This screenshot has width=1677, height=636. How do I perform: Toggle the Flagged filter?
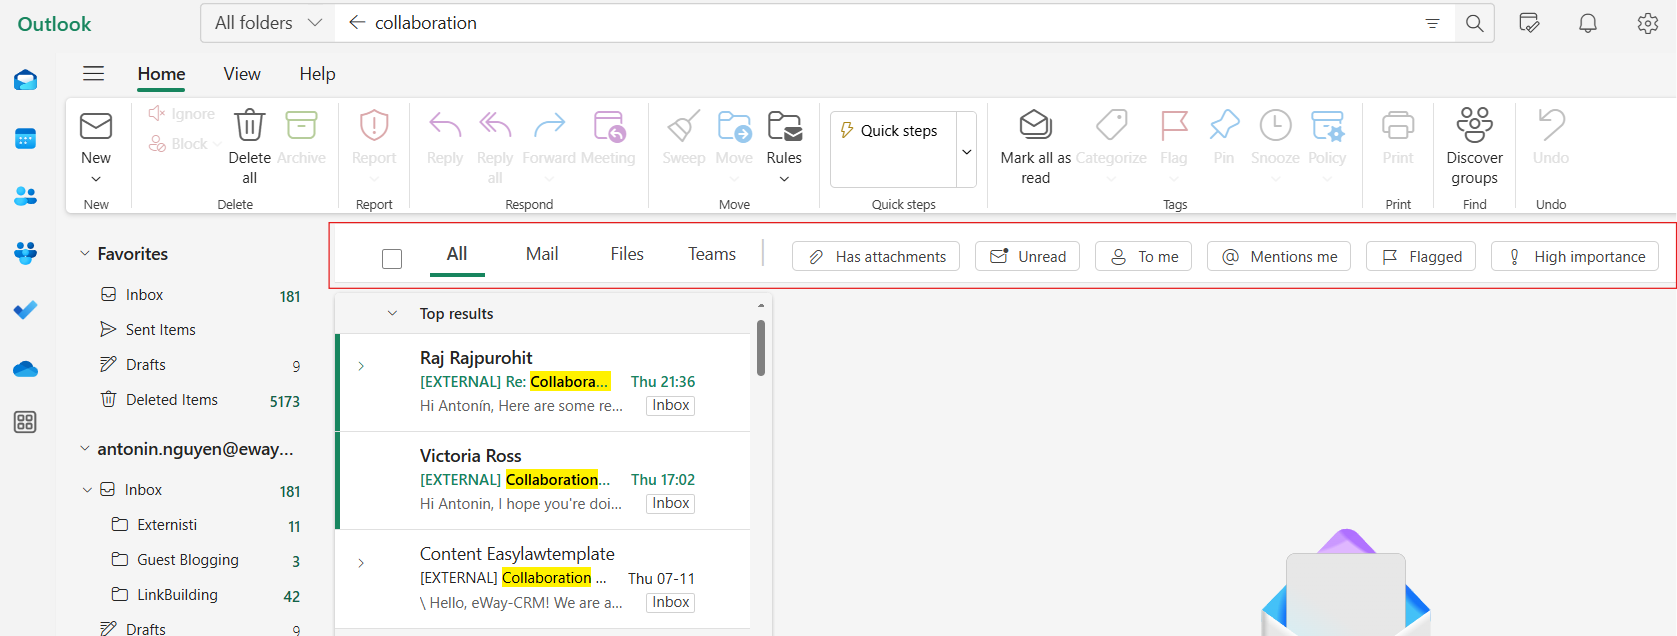pos(1421,256)
